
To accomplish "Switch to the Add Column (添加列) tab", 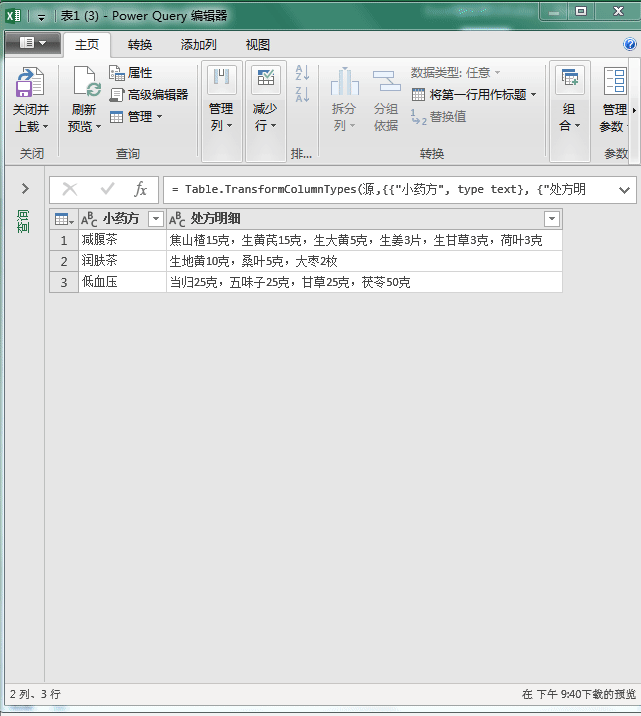I will click(x=198, y=45).
